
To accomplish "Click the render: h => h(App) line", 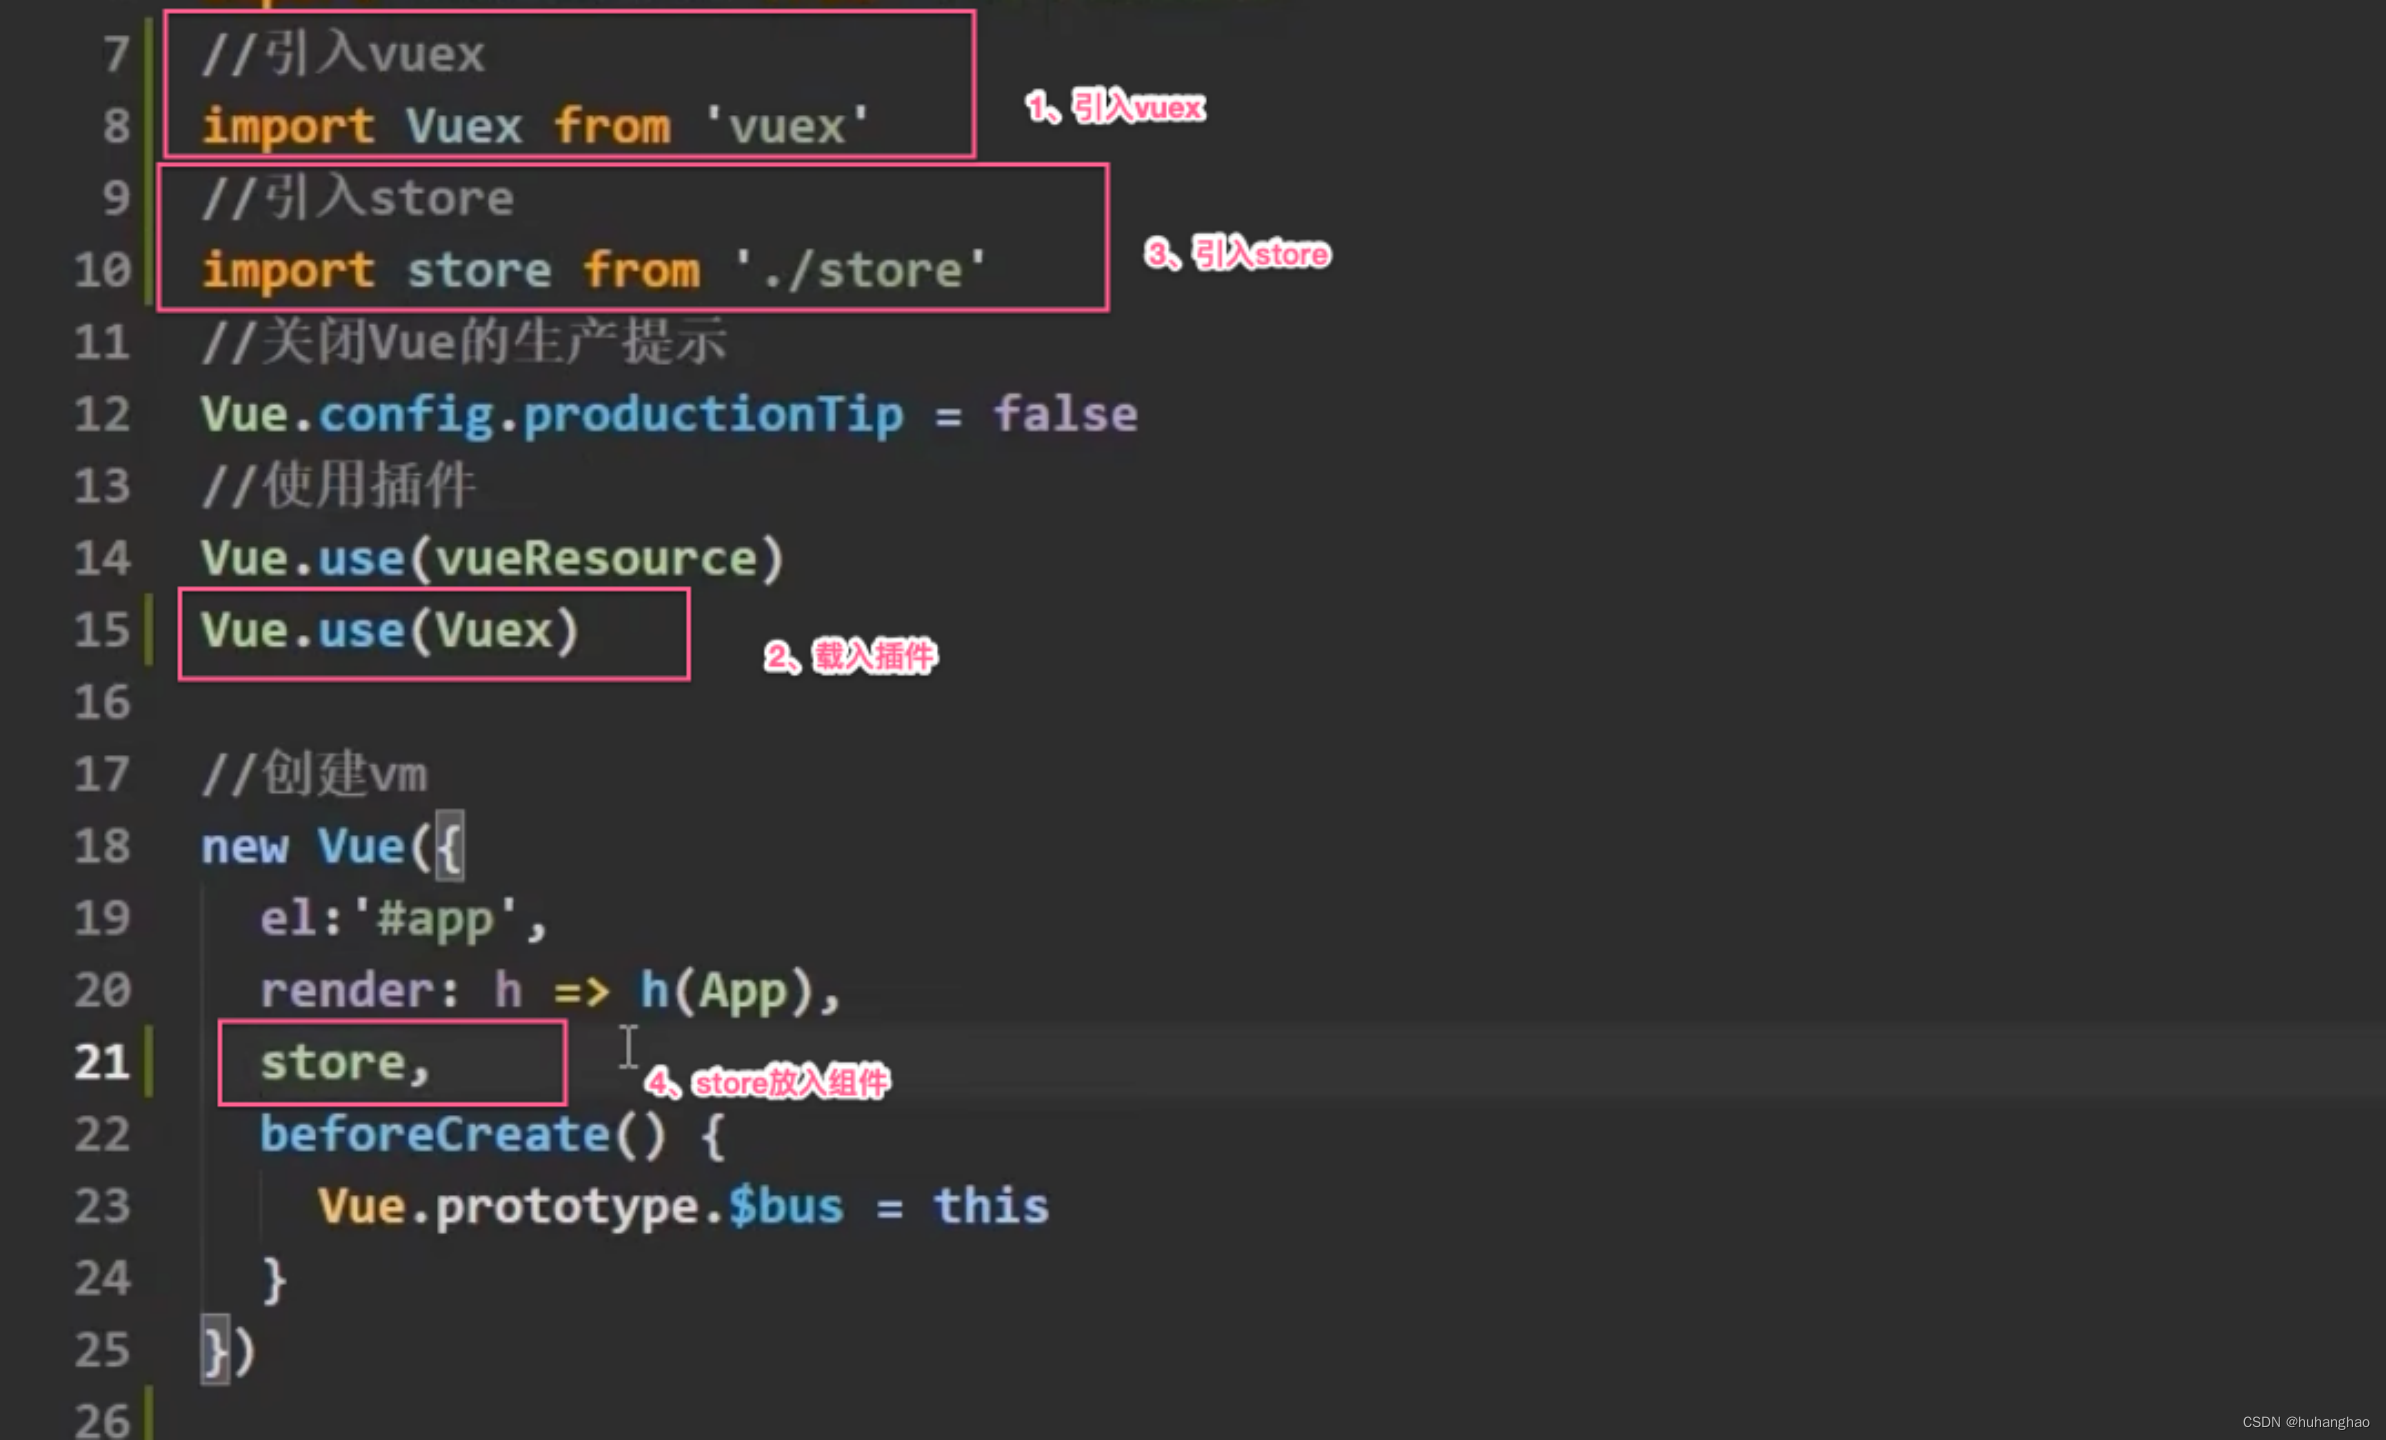I will pos(520,989).
